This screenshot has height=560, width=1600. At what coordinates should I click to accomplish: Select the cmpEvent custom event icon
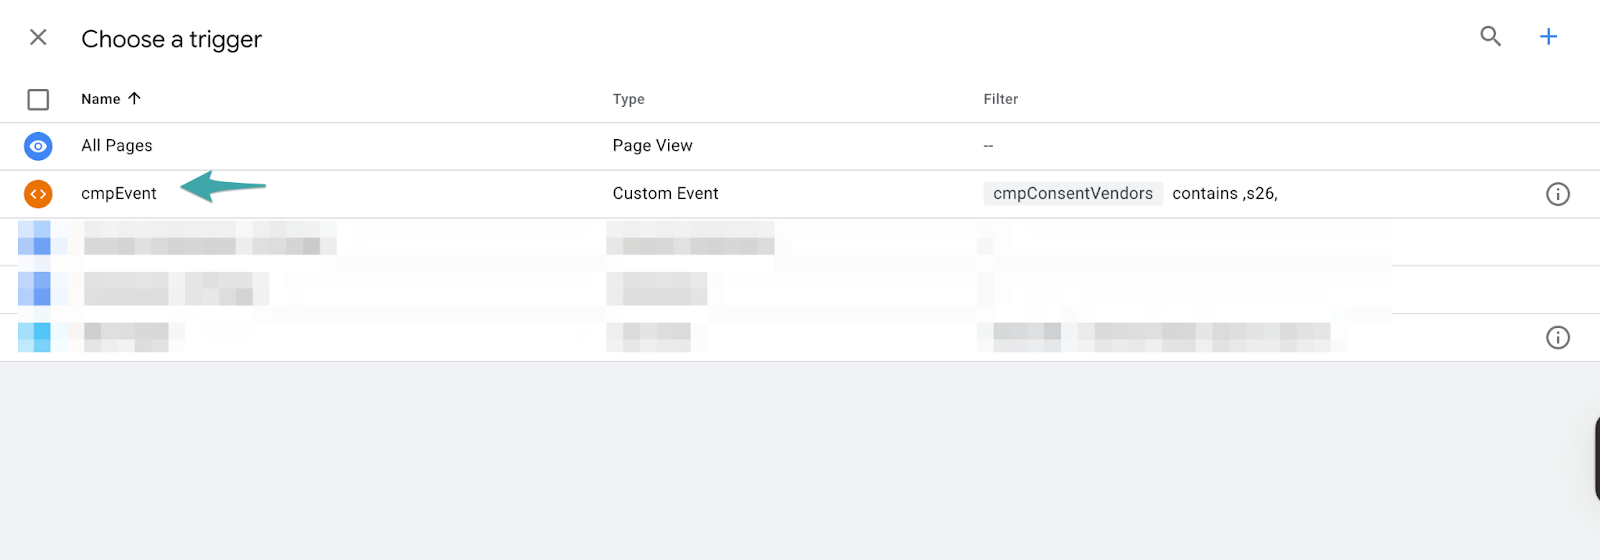coord(38,194)
